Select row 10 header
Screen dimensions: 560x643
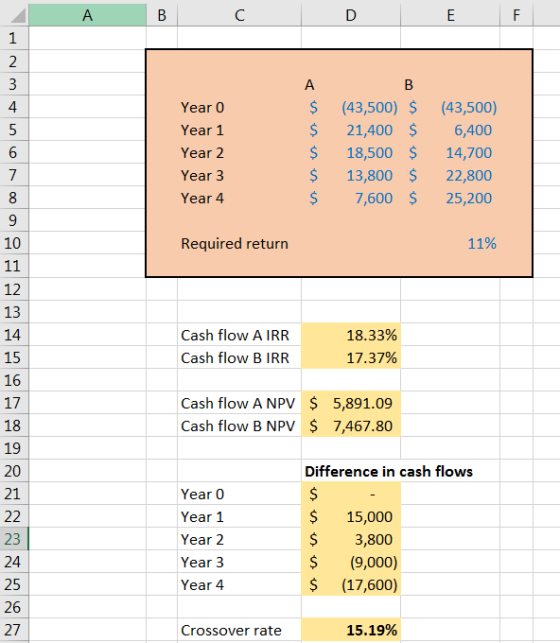[14, 243]
